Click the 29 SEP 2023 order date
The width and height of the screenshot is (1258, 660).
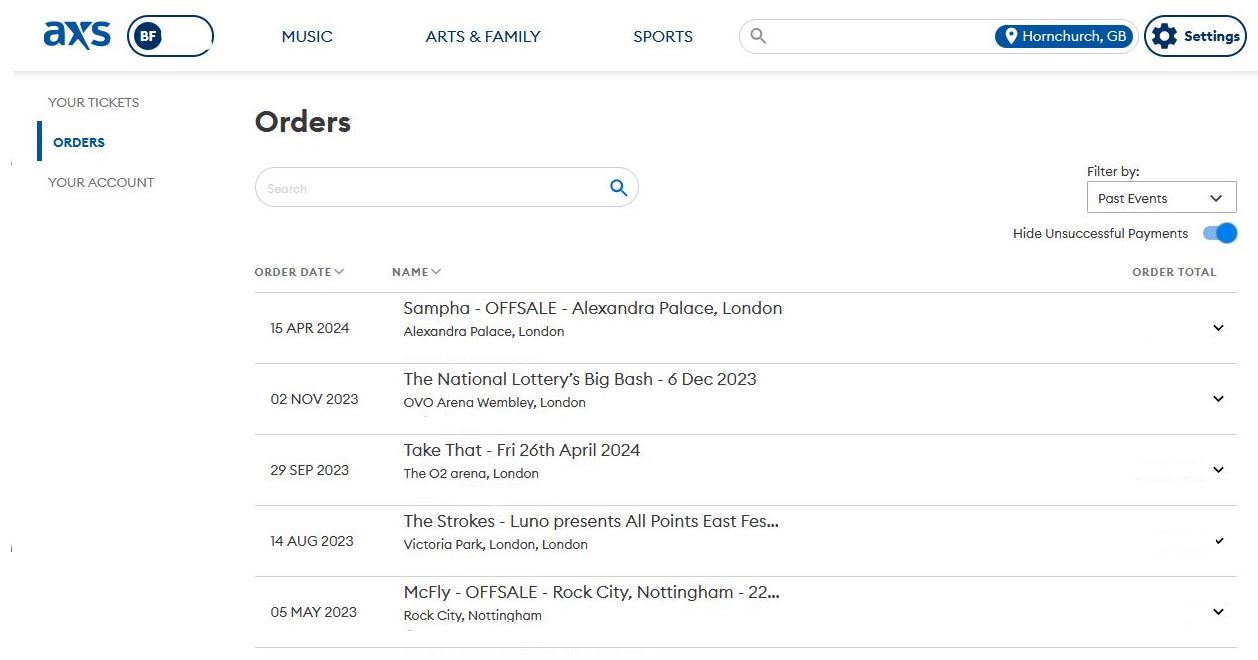click(310, 470)
